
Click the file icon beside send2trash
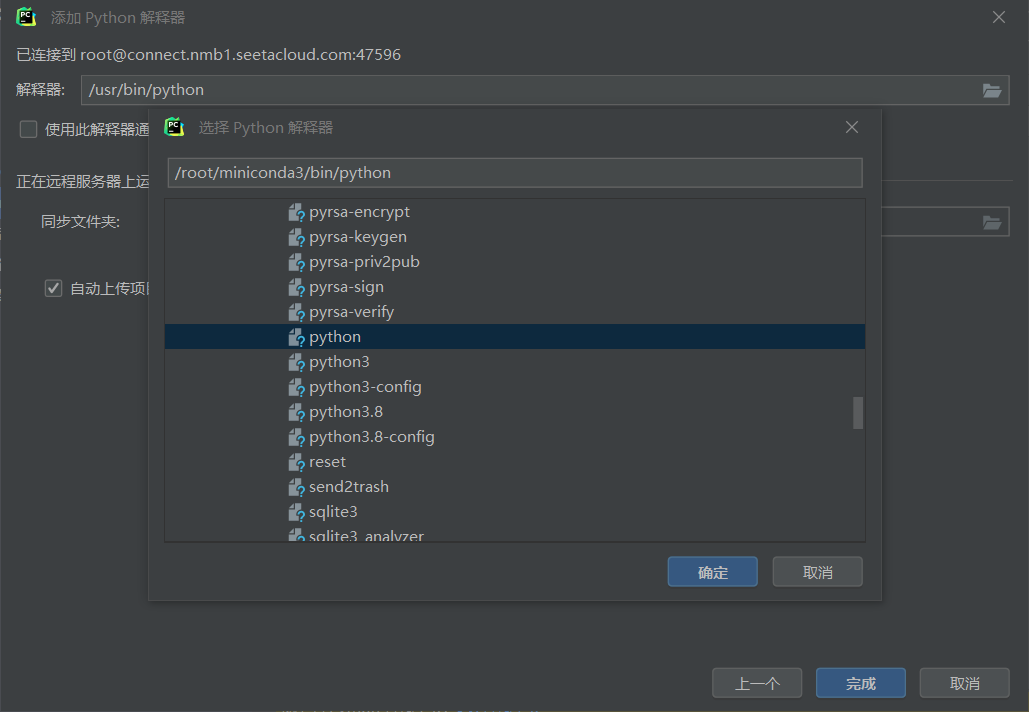point(297,487)
